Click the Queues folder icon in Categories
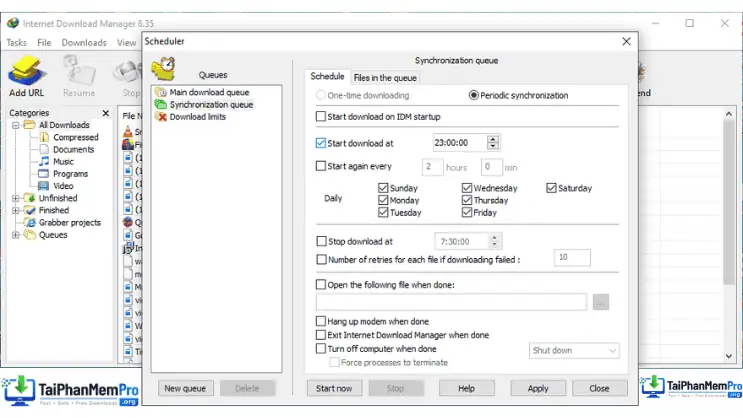The image size is (743, 418). 30,235
